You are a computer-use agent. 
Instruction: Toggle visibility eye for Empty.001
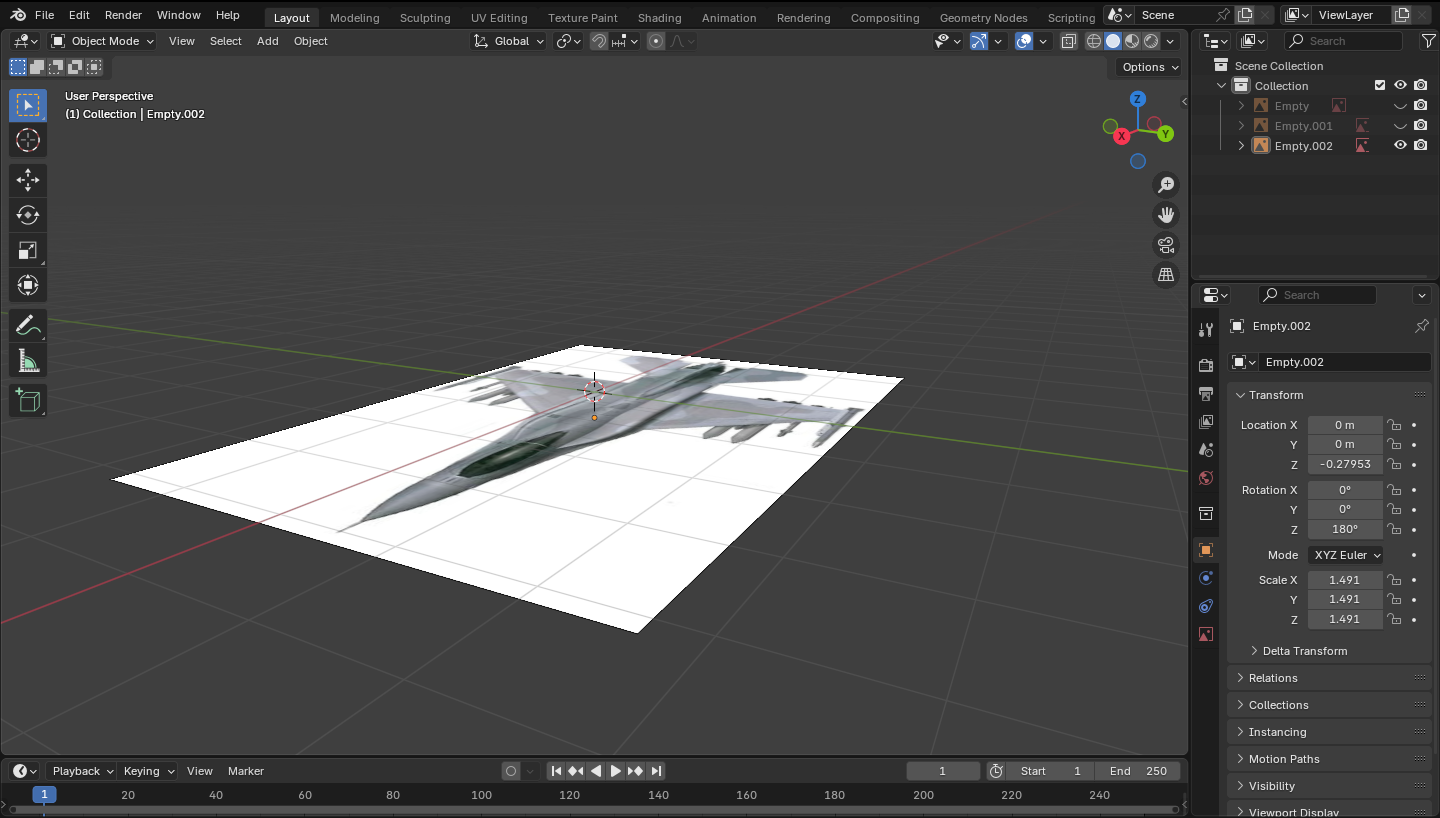coord(1400,125)
